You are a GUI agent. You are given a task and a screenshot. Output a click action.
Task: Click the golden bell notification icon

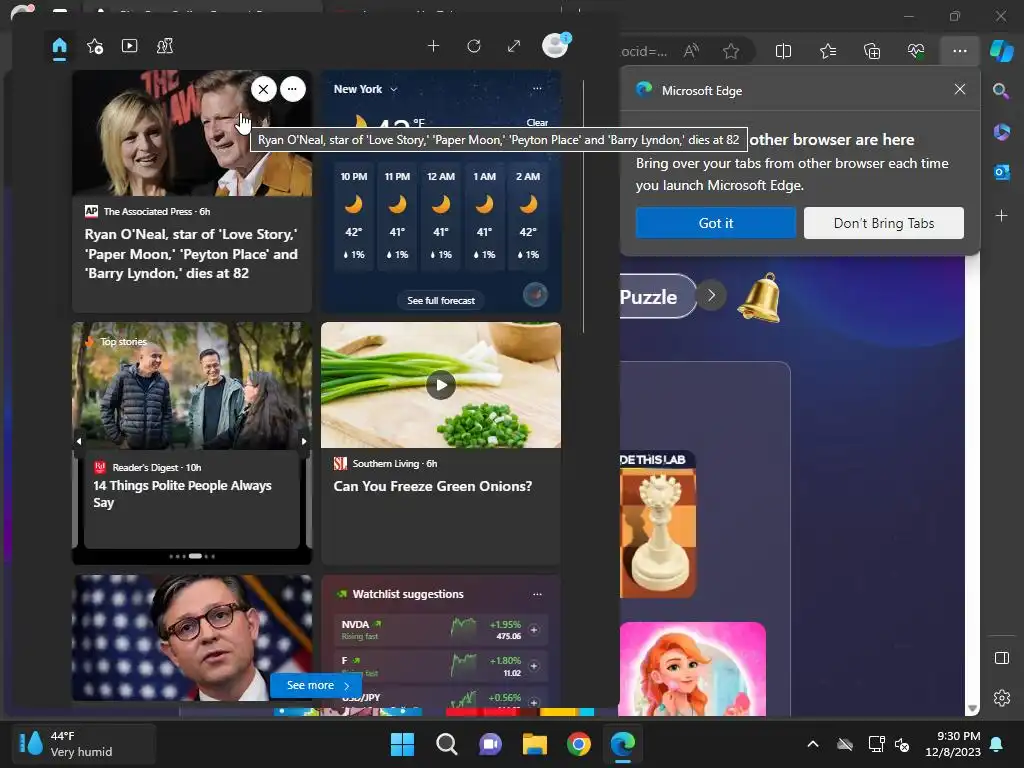760,298
